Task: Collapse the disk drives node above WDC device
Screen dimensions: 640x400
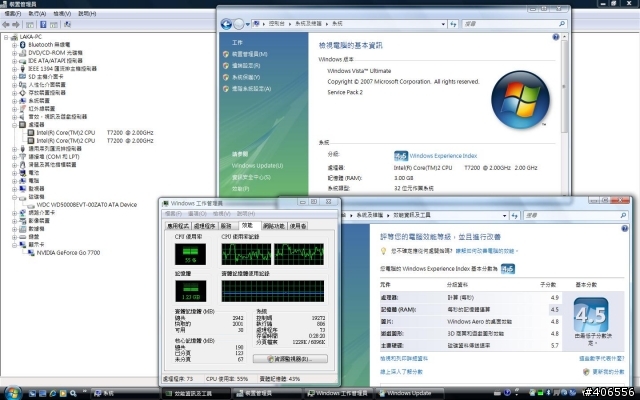Action: point(14,197)
